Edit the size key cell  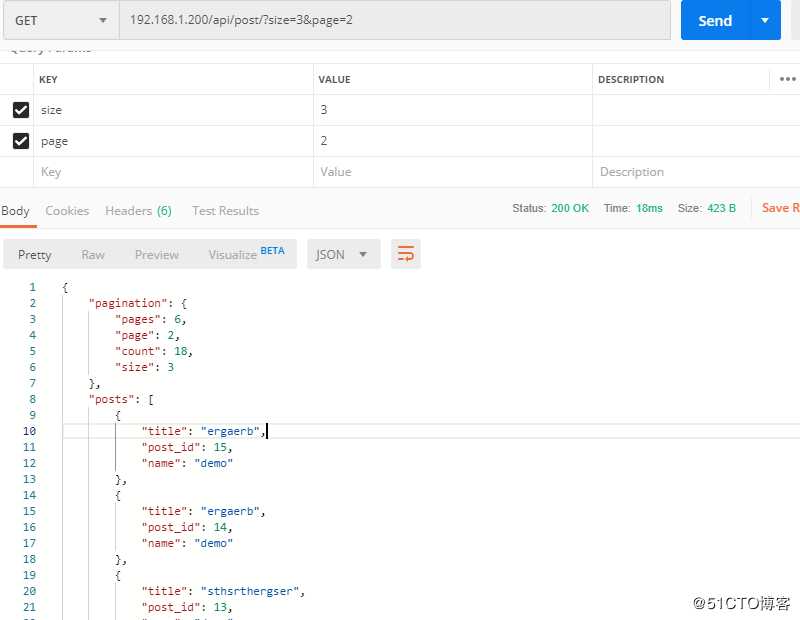click(173, 110)
